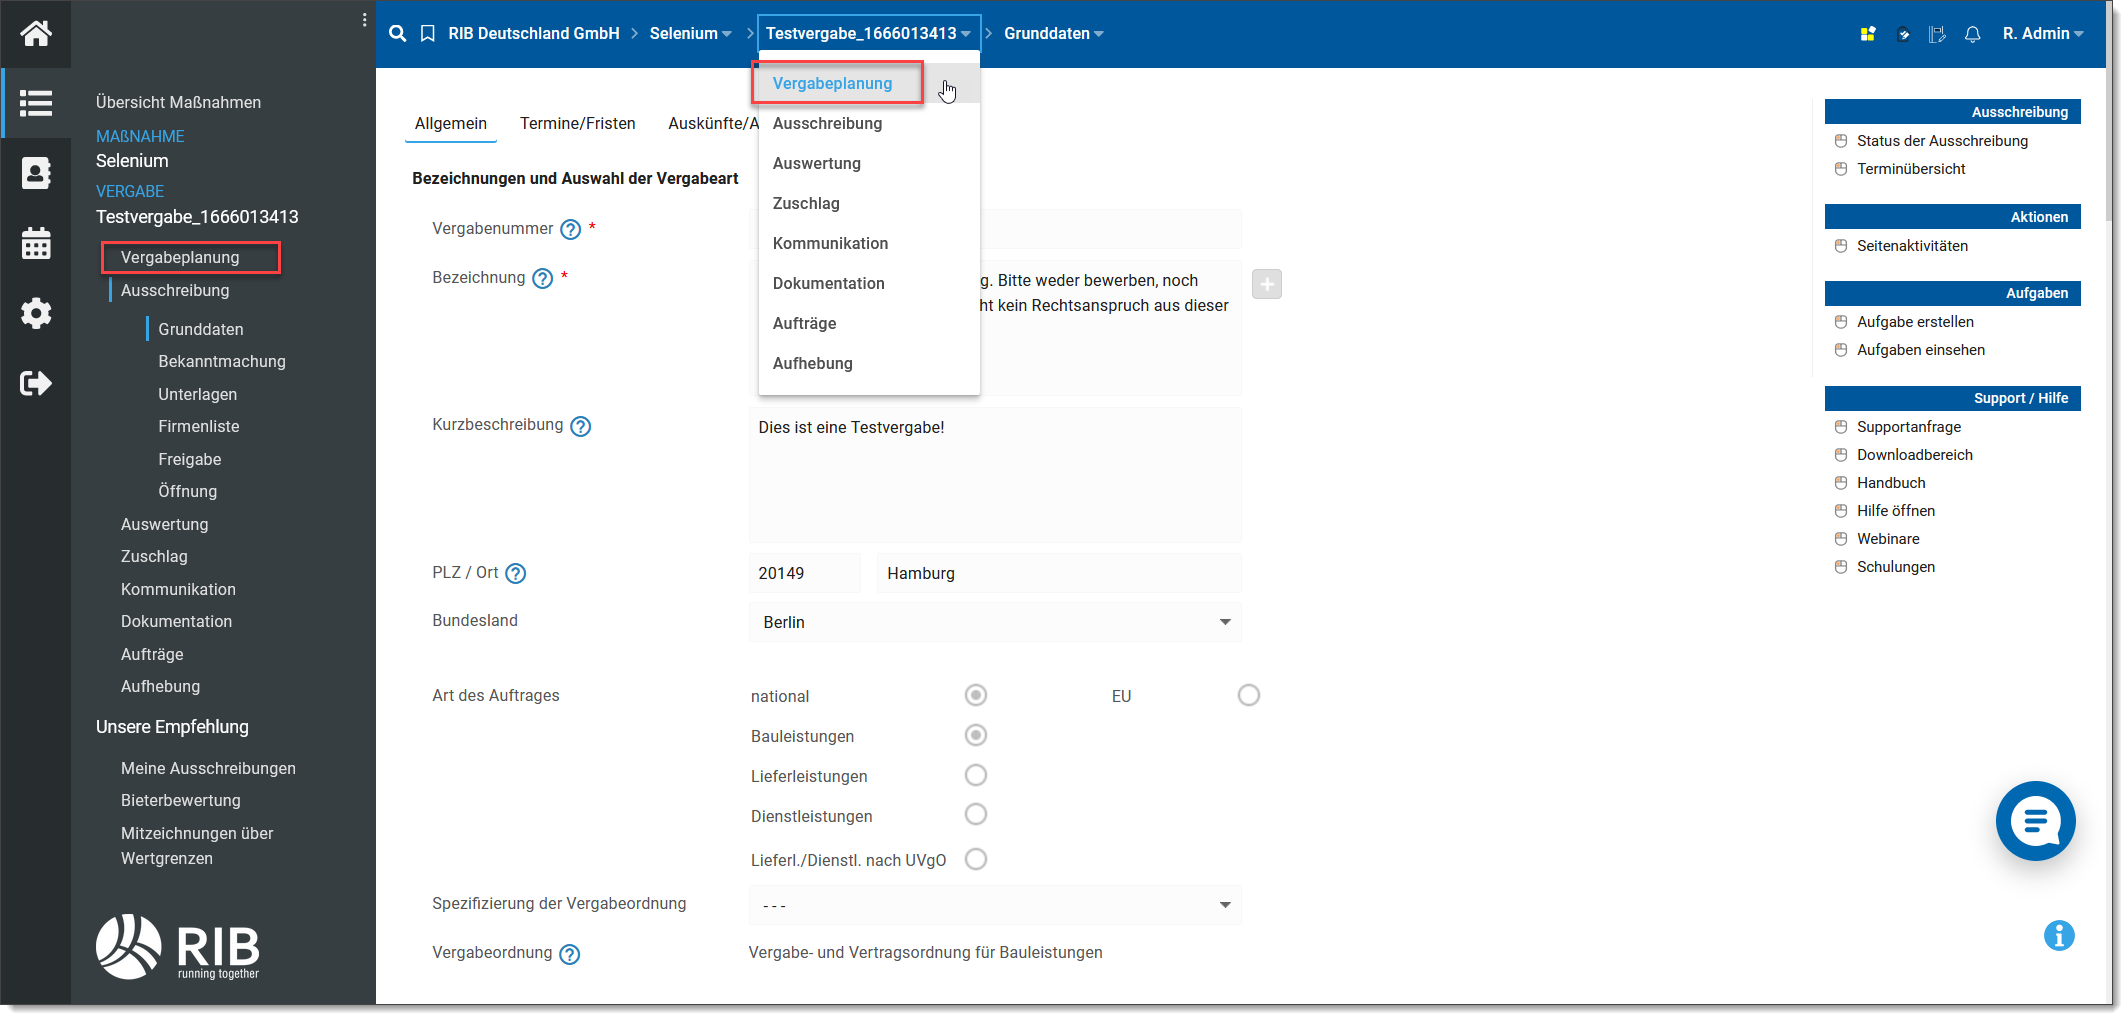This screenshot has width=2128, height=1020.
Task: Open help for Vergabenummer field
Action: (571, 230)
